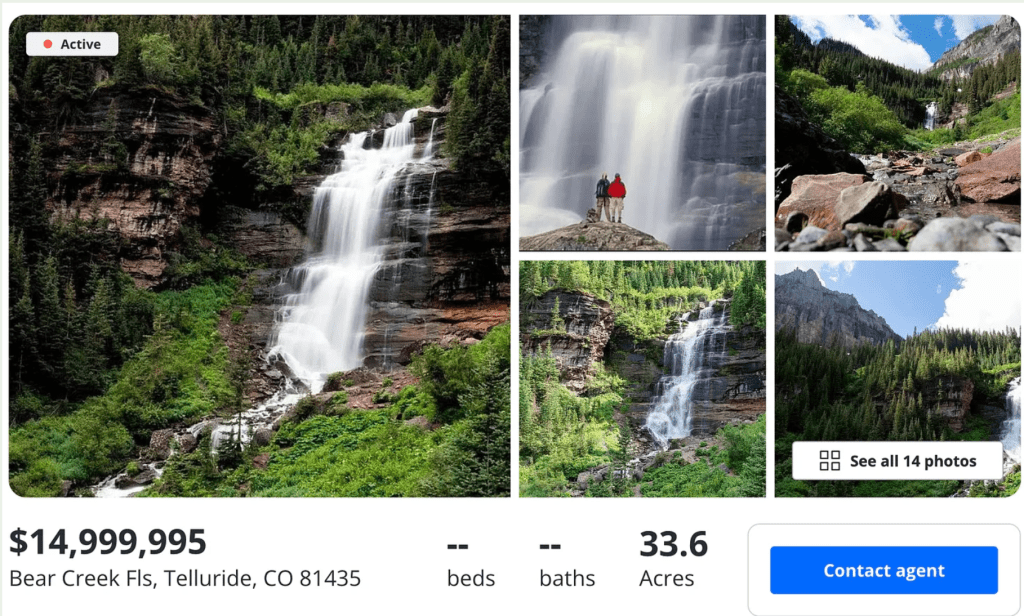
Task: Click the red Active status dot
Action: pos(48,44)
